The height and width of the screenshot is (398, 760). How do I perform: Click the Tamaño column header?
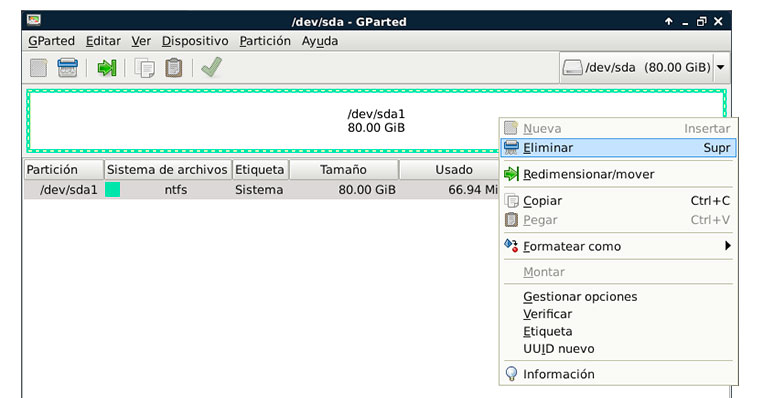344,170
